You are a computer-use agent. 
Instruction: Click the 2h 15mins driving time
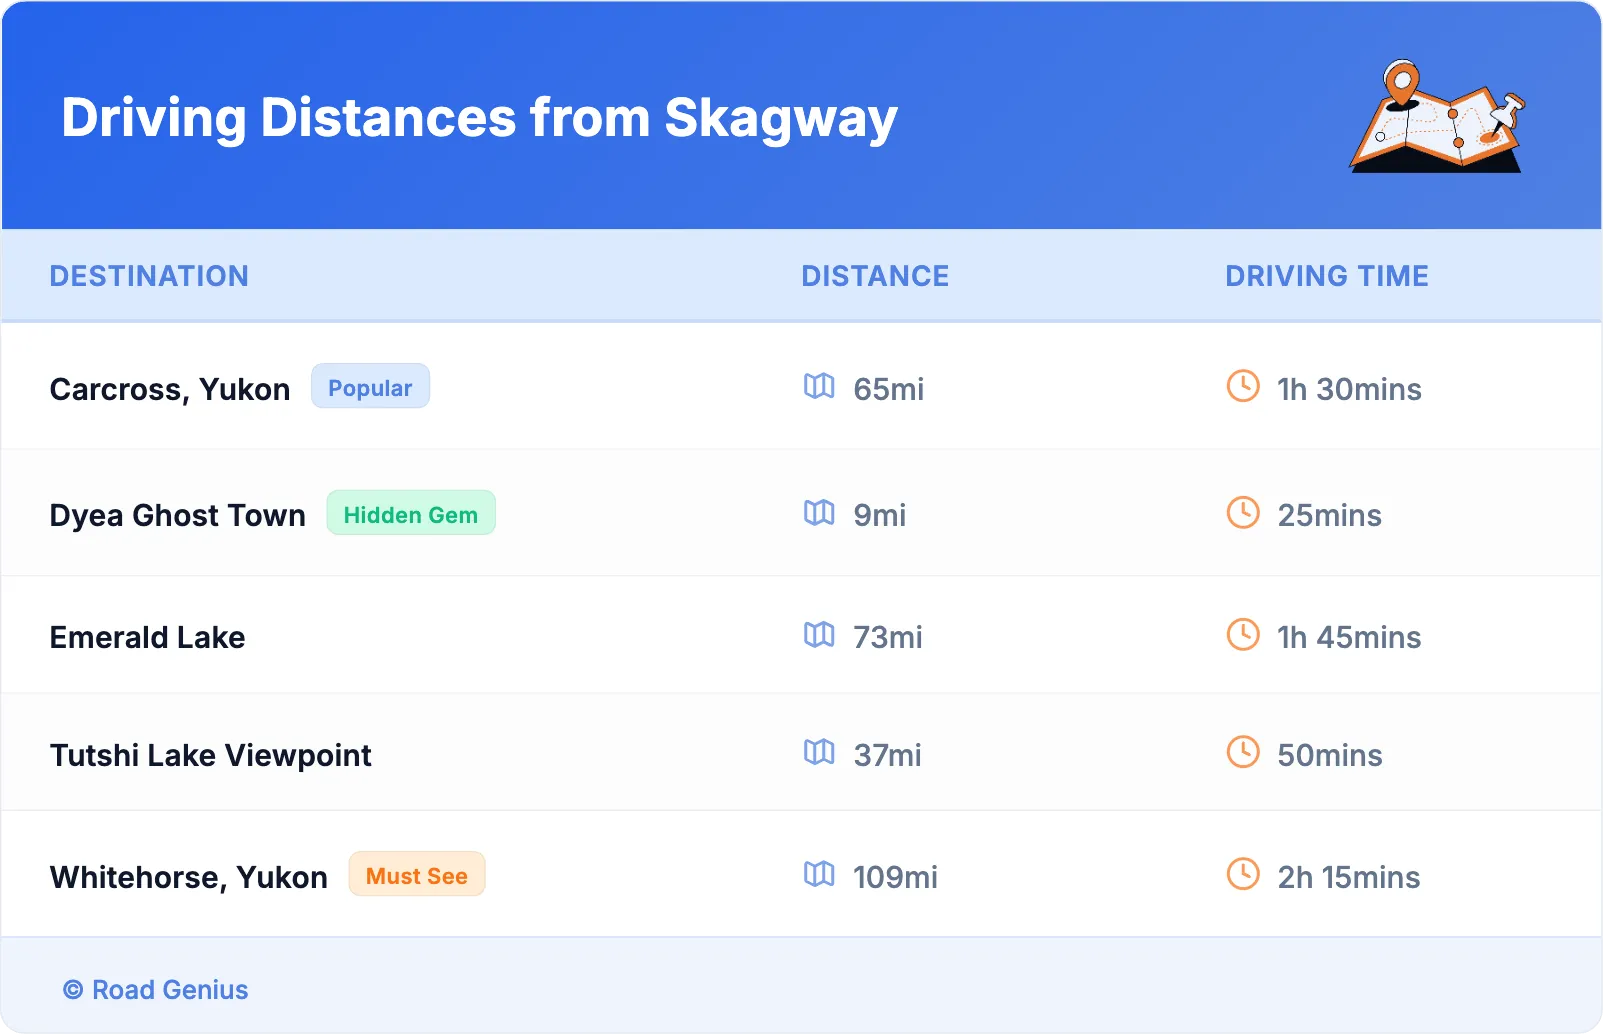click(1349, 877)
